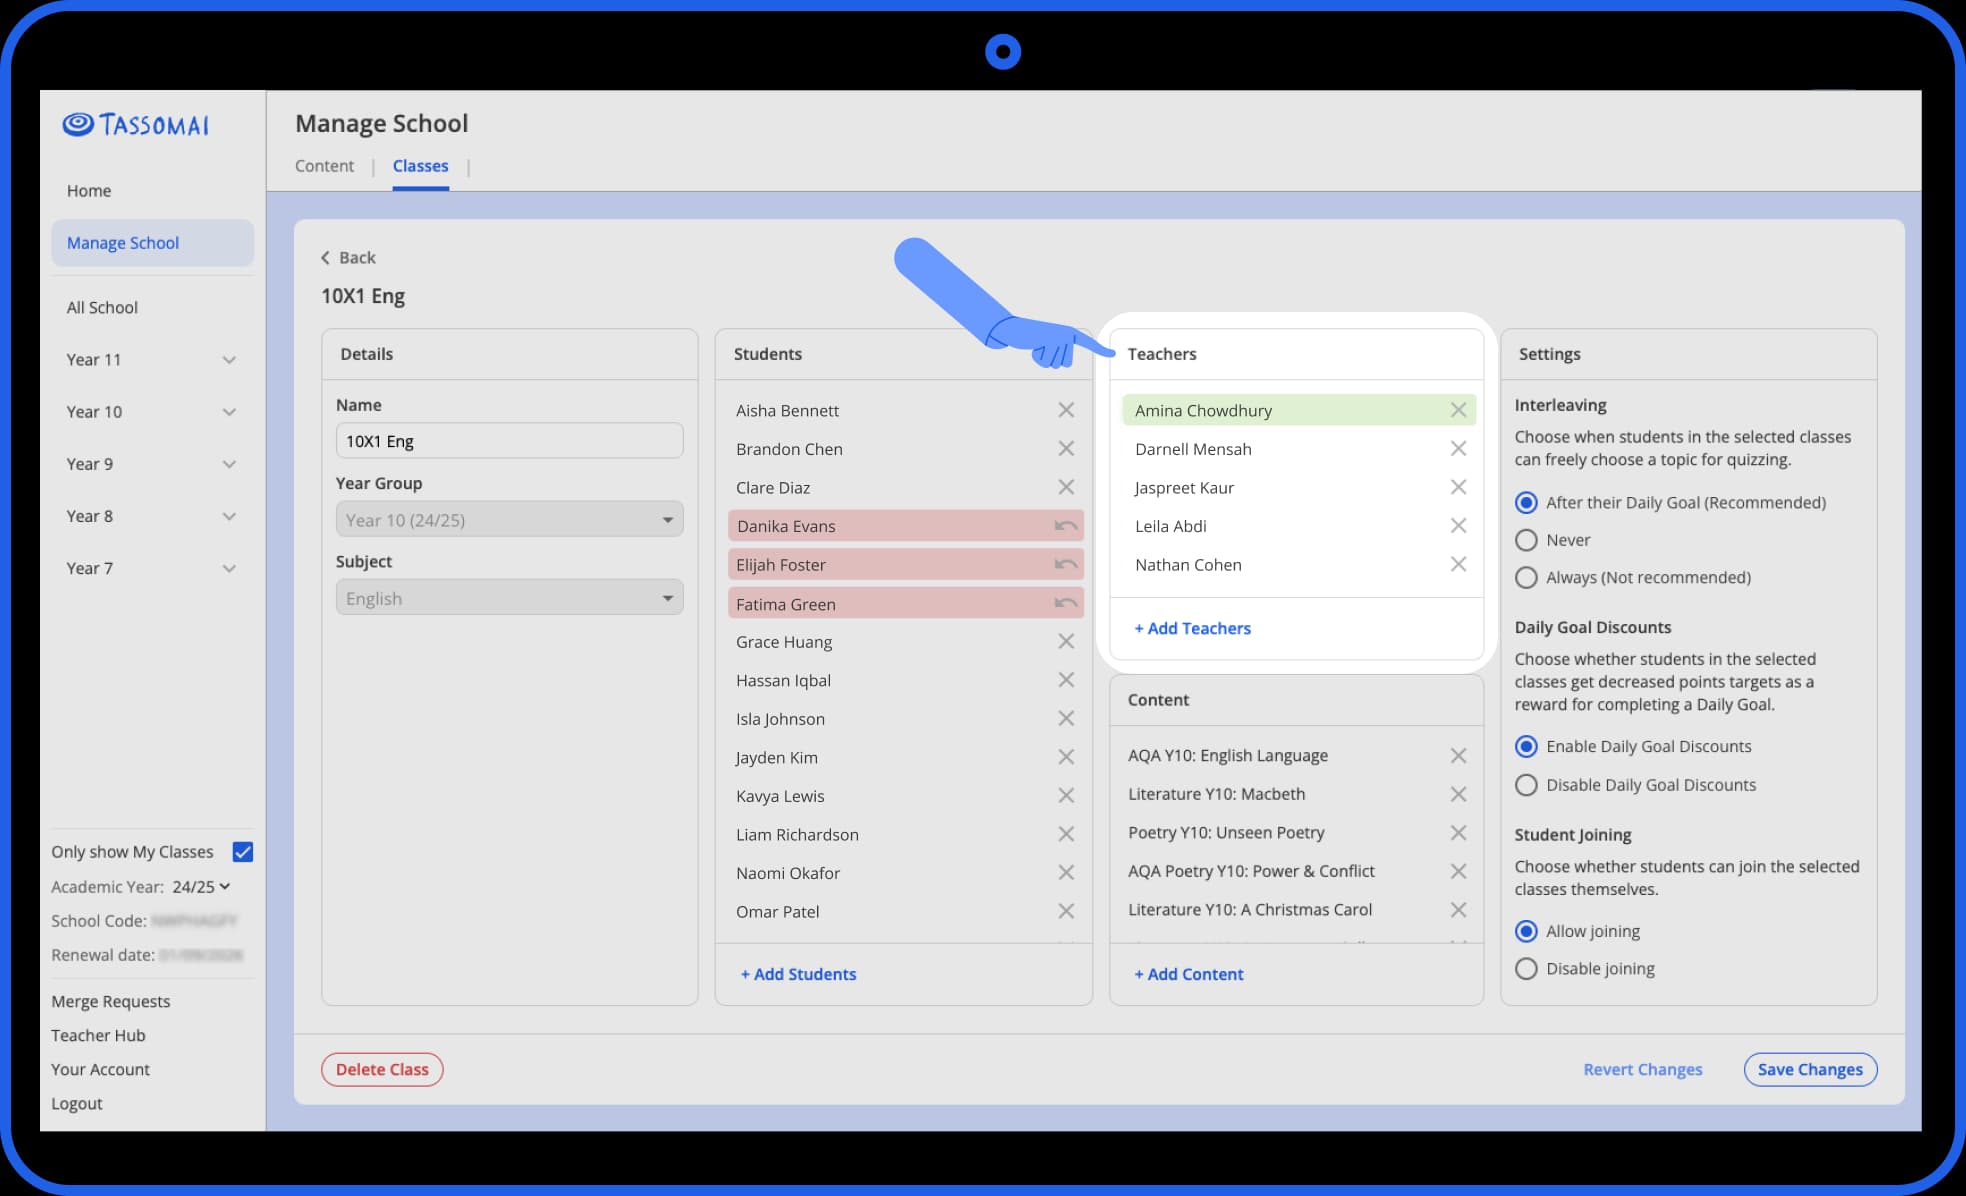
Task: Click the class Name input field
Action: (509, 441)
